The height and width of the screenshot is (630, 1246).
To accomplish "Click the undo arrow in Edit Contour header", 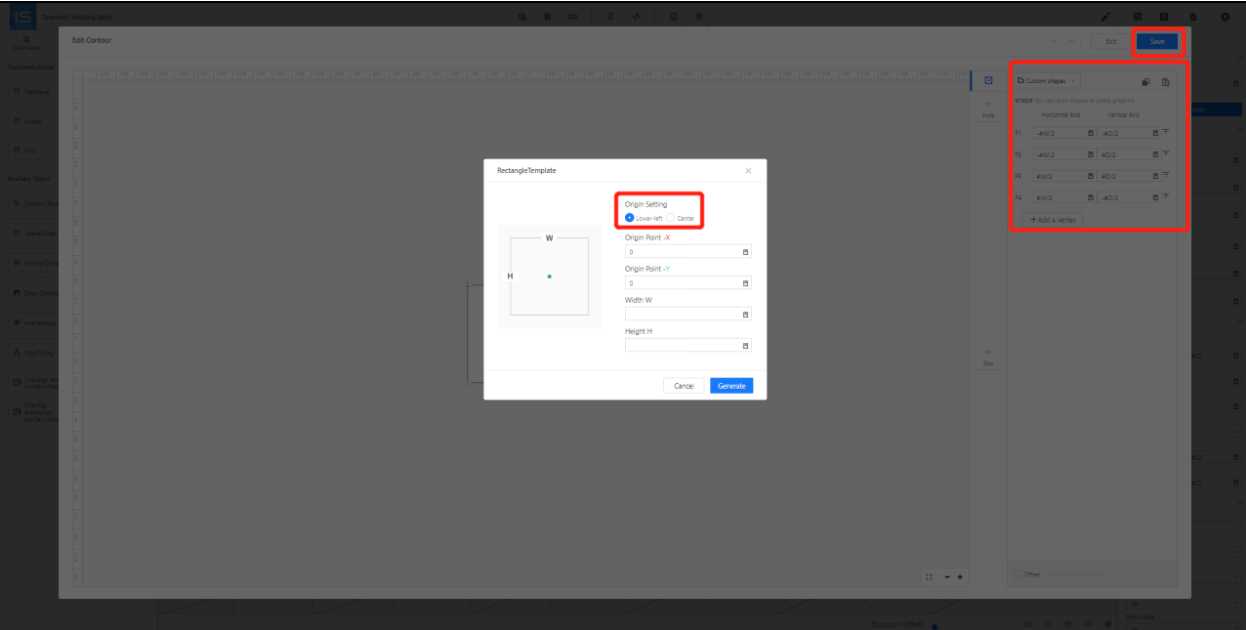I will (1052, 41).
